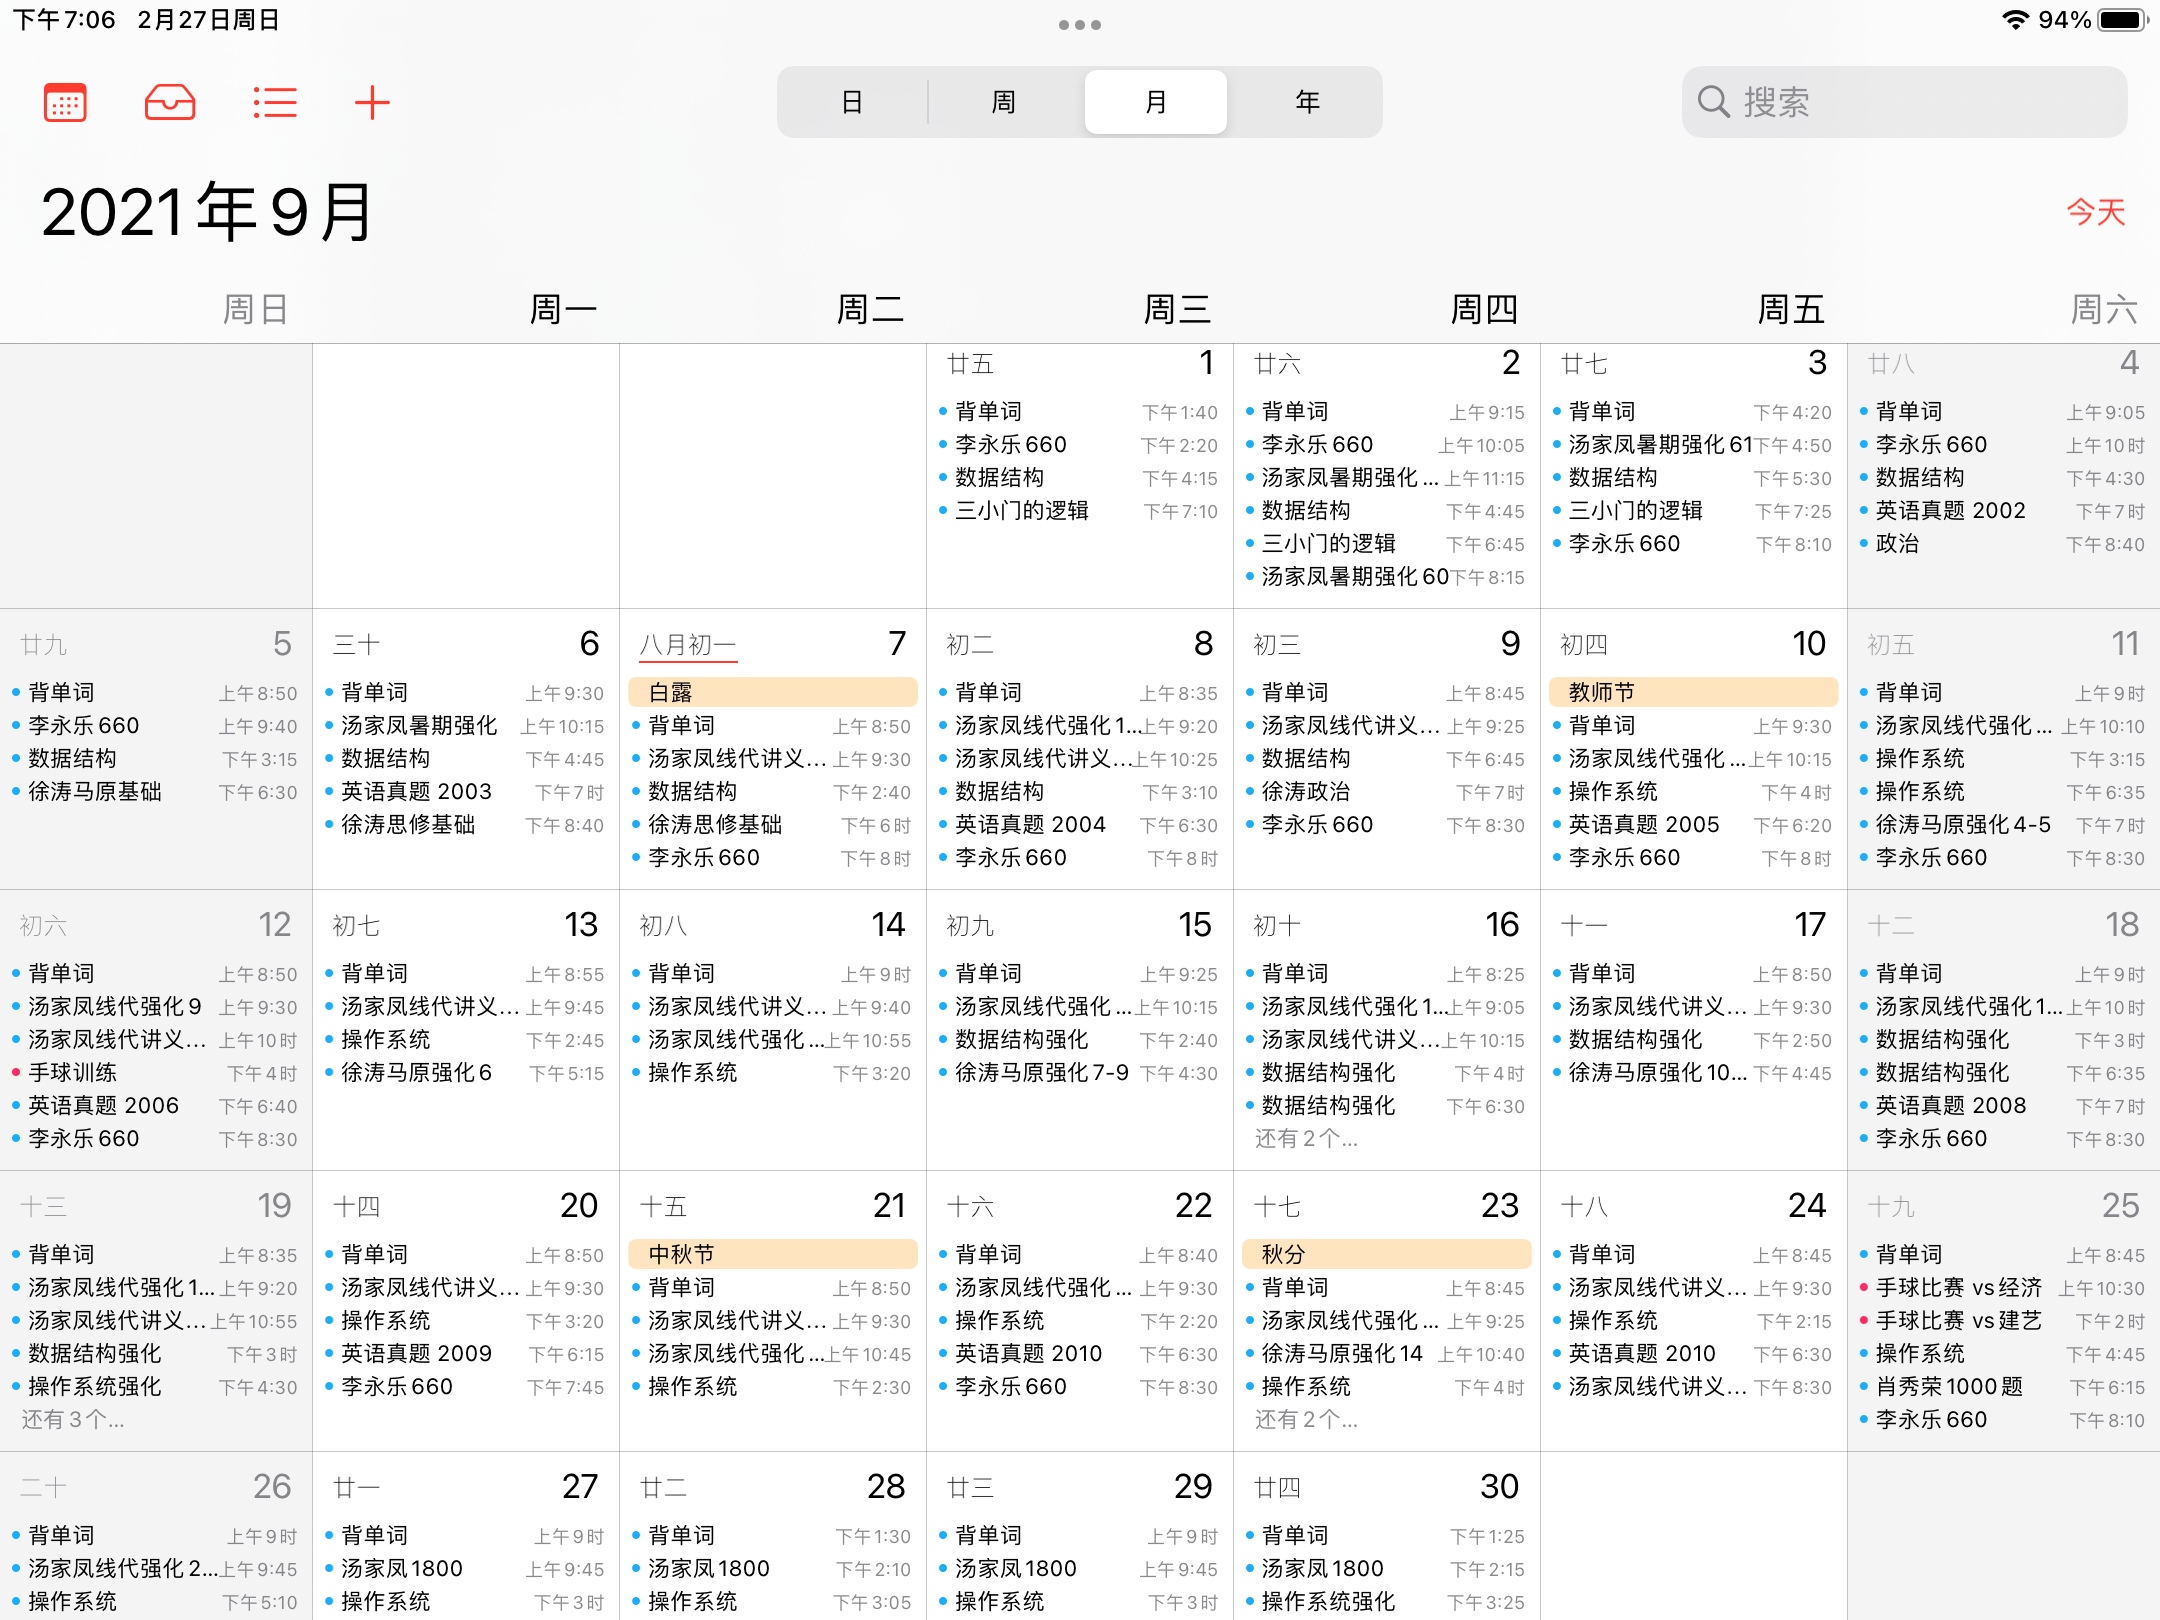Open the inbox tray icon
2160x1620 pixels.
[x=170, y=102]
